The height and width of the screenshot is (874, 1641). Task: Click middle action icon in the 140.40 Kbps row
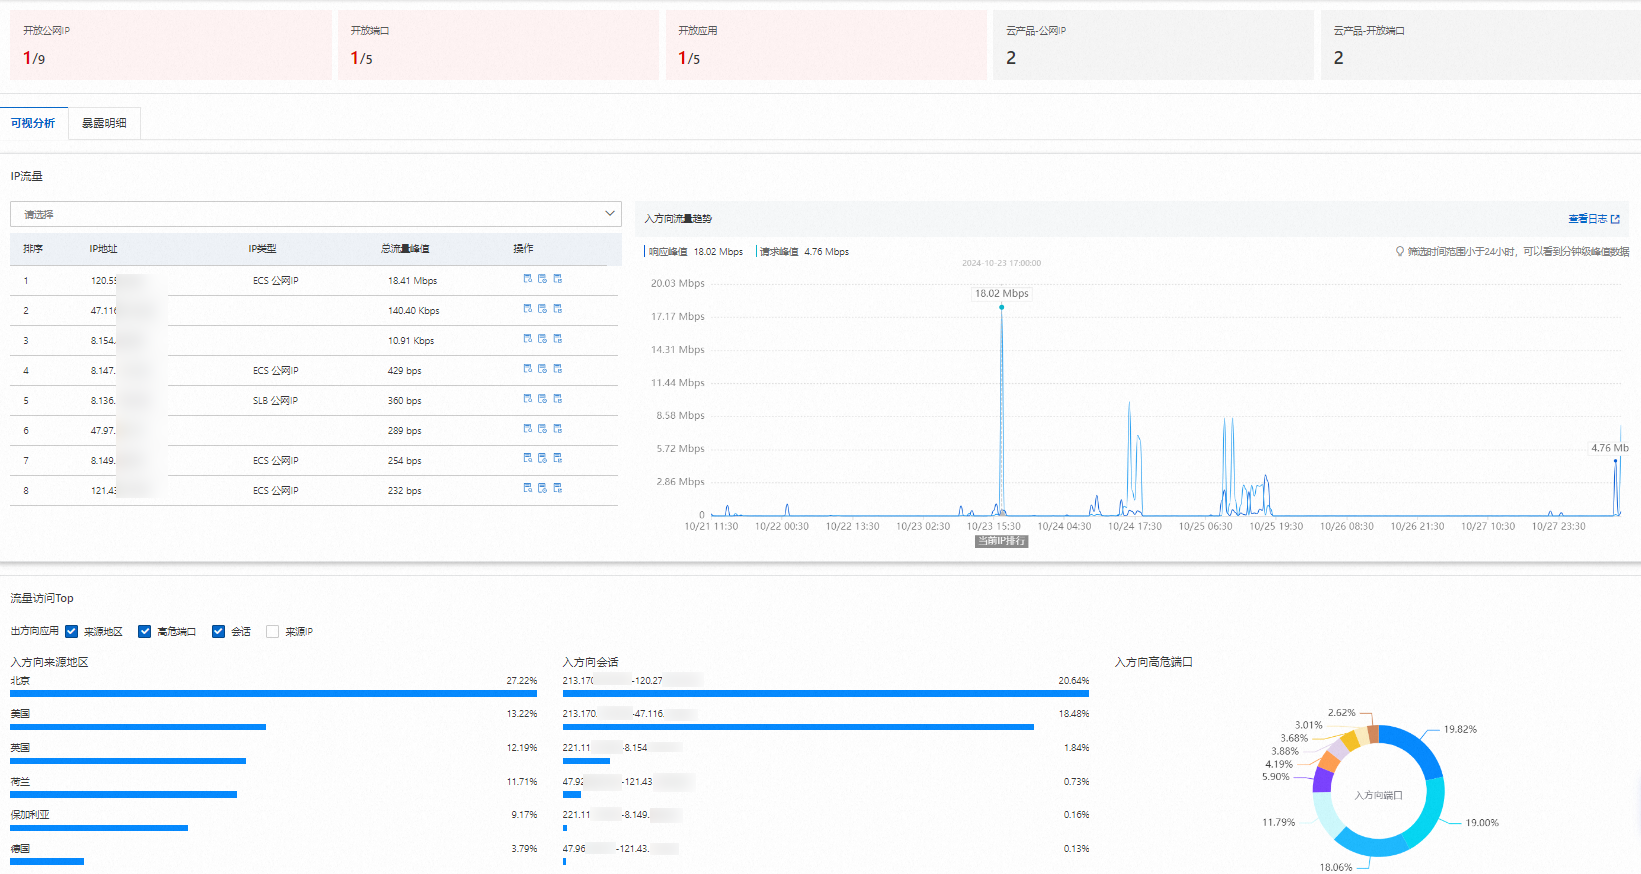[543, 309]
